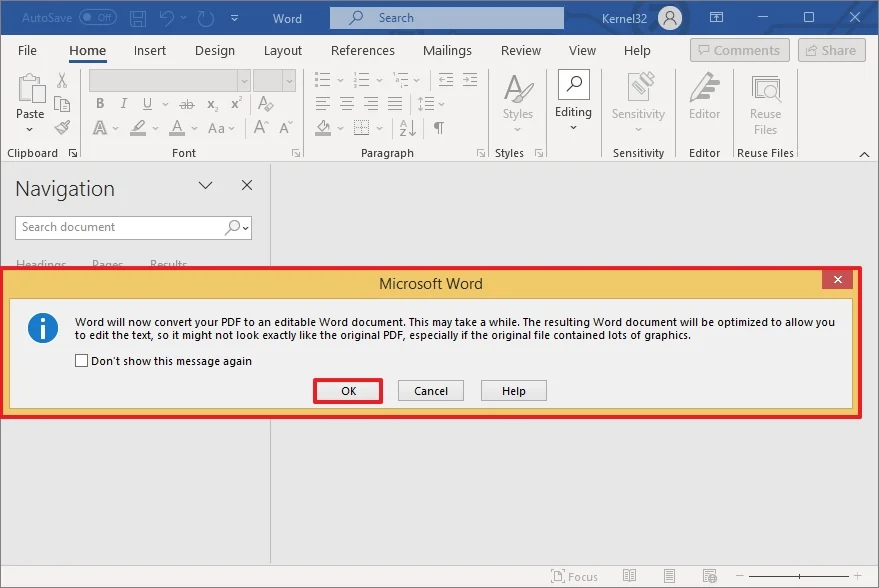Toggle Show/Hide paragraph marks

tap(439, 128)
